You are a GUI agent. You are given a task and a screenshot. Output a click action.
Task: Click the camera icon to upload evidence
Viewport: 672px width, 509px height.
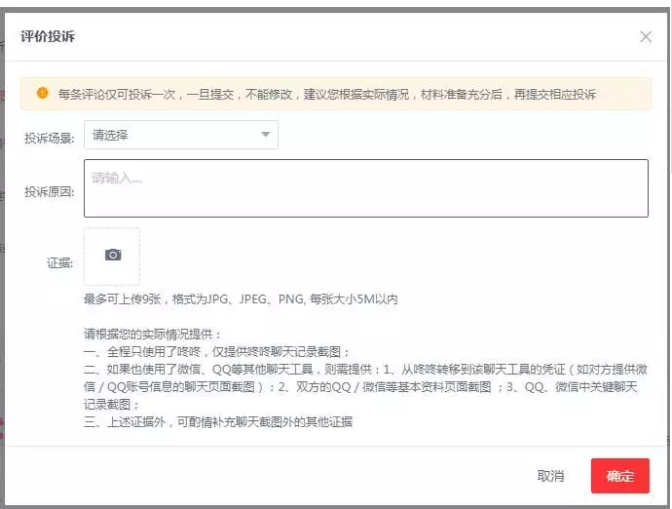coord(113,255)
